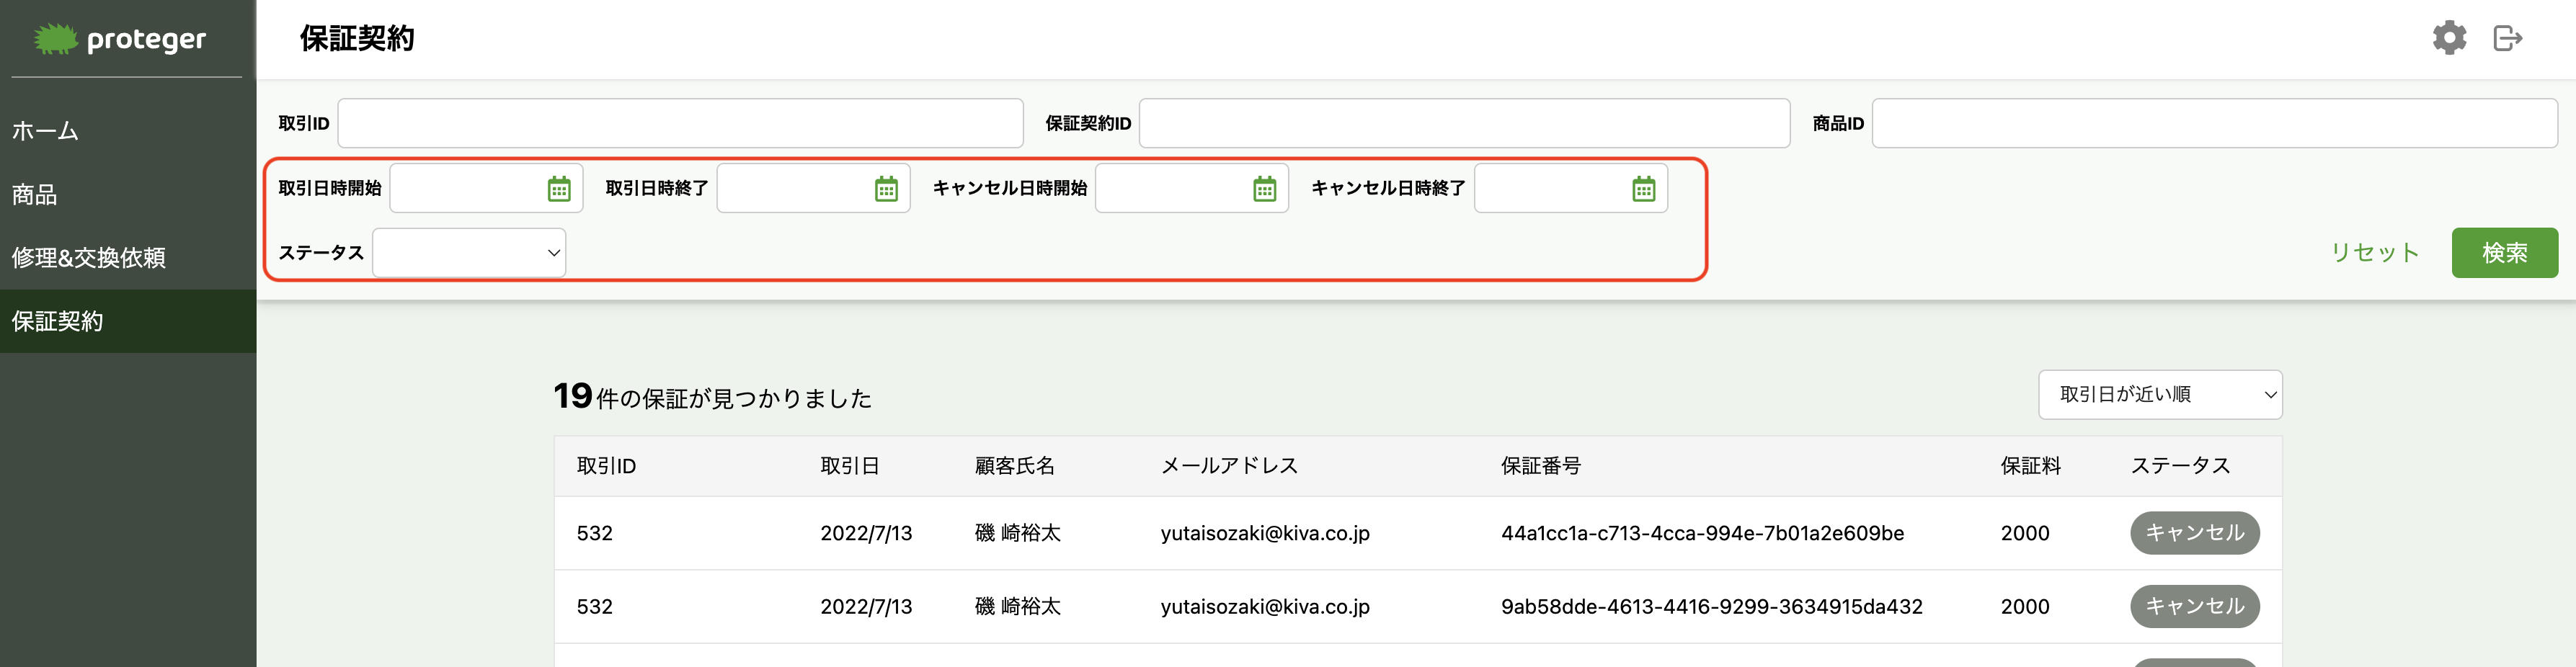Click キャンセル badge for warranty 9ab58dde
The image size is (2576, 667).
pyautogui.click(x=2194, y=606)
